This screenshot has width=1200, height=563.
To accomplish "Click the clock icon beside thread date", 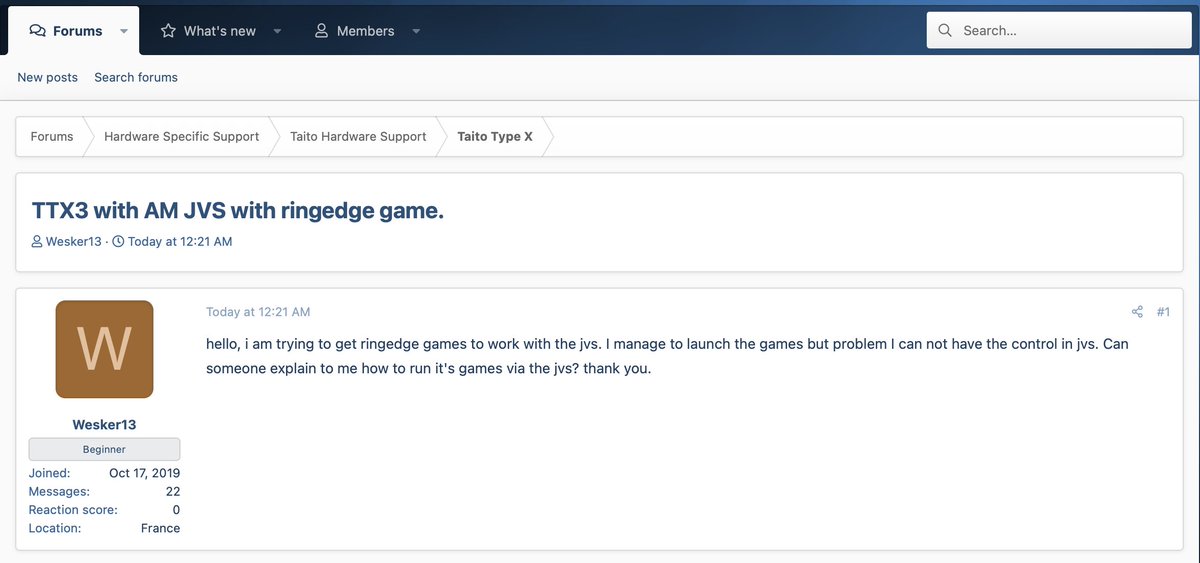I will [x=118, y=241].
